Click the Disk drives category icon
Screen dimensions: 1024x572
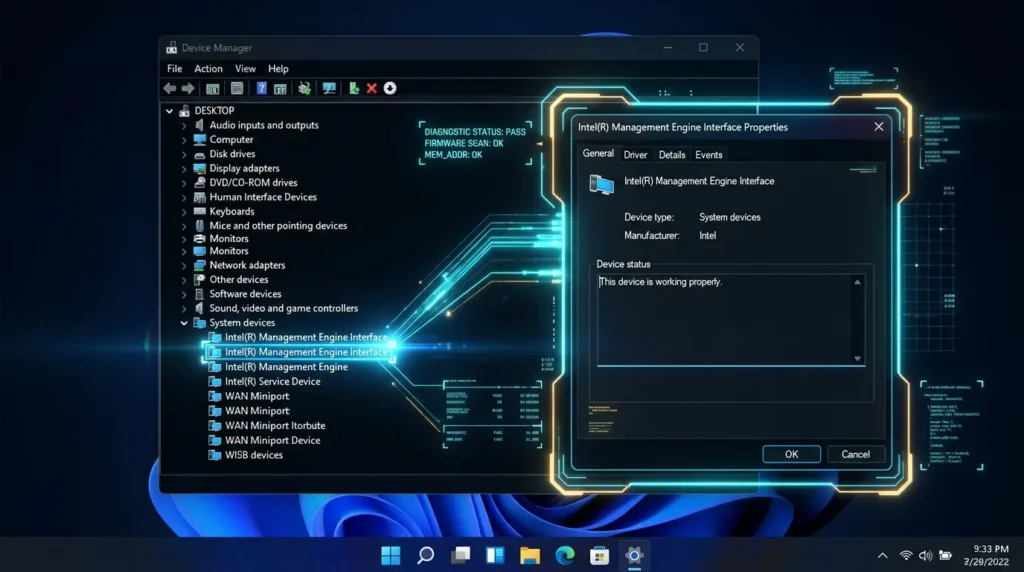200,154
